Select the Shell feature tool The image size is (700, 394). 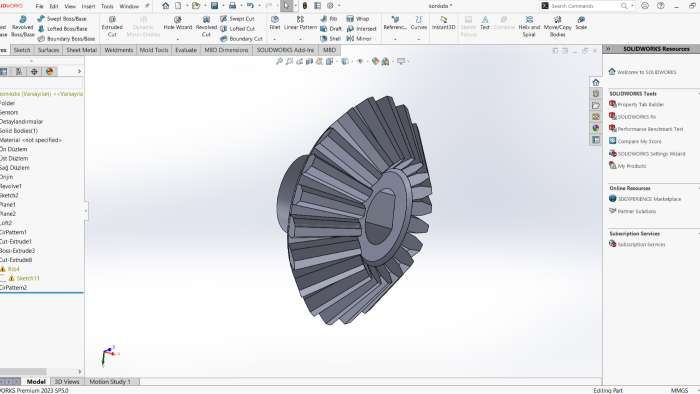pos(330,39)
